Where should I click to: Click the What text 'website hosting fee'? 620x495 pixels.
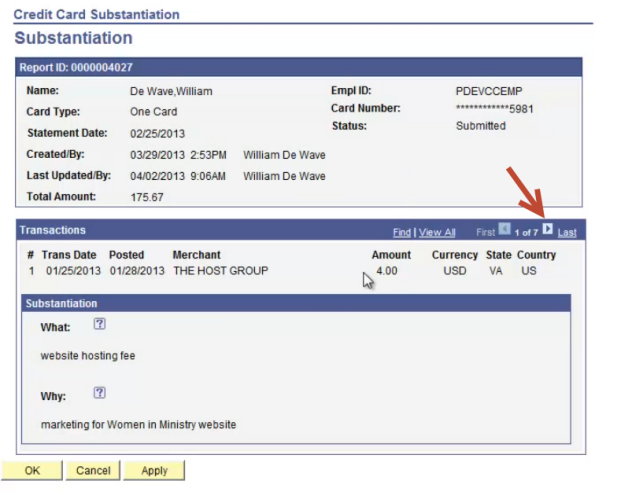(x=88, y=355)
